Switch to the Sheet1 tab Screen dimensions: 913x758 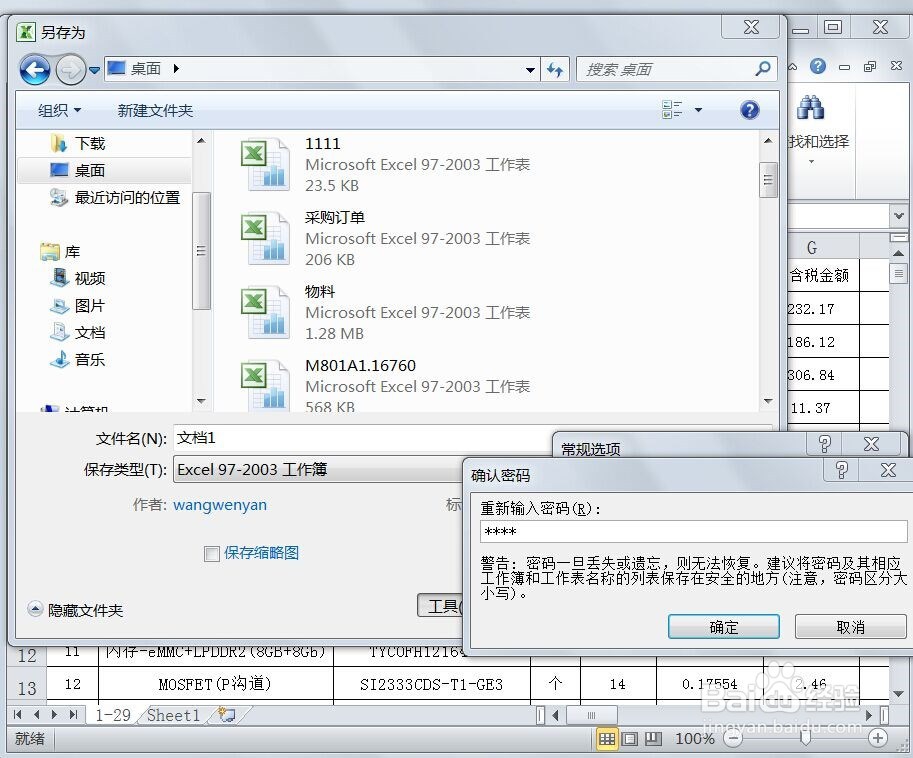pos(172,714)
